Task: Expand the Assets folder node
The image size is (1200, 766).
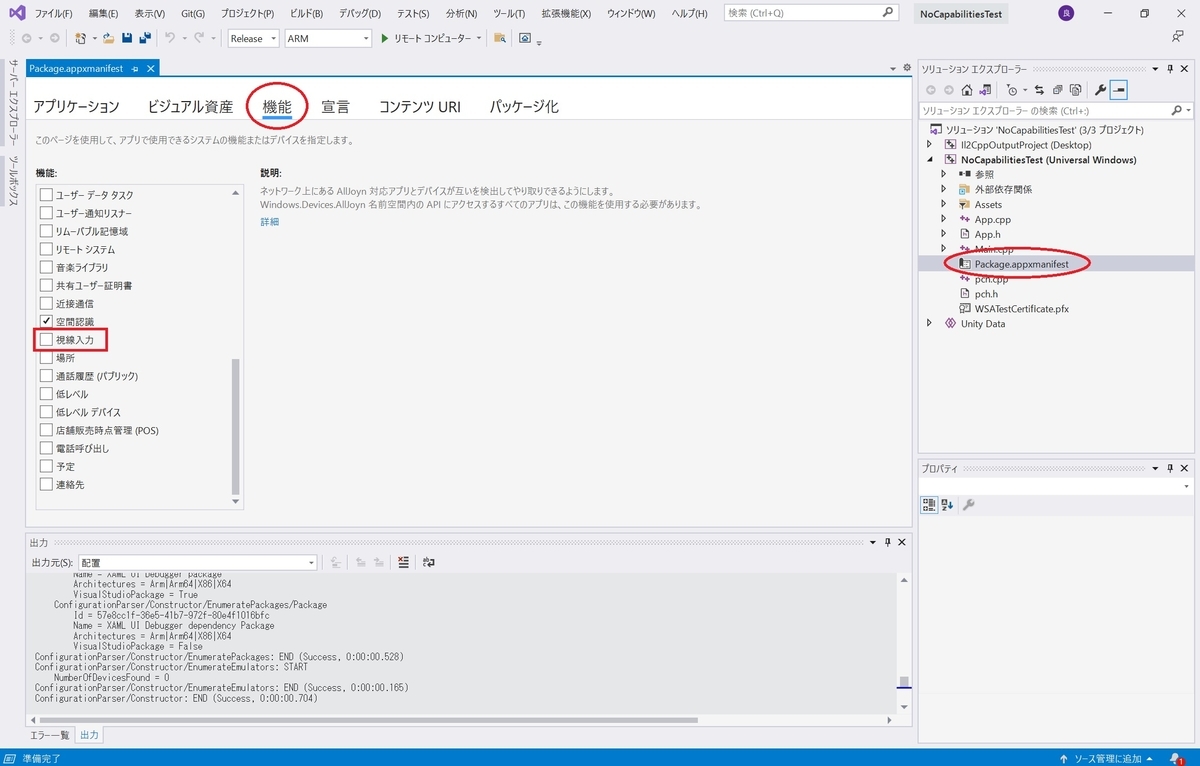Action: [x=944, y=204]
